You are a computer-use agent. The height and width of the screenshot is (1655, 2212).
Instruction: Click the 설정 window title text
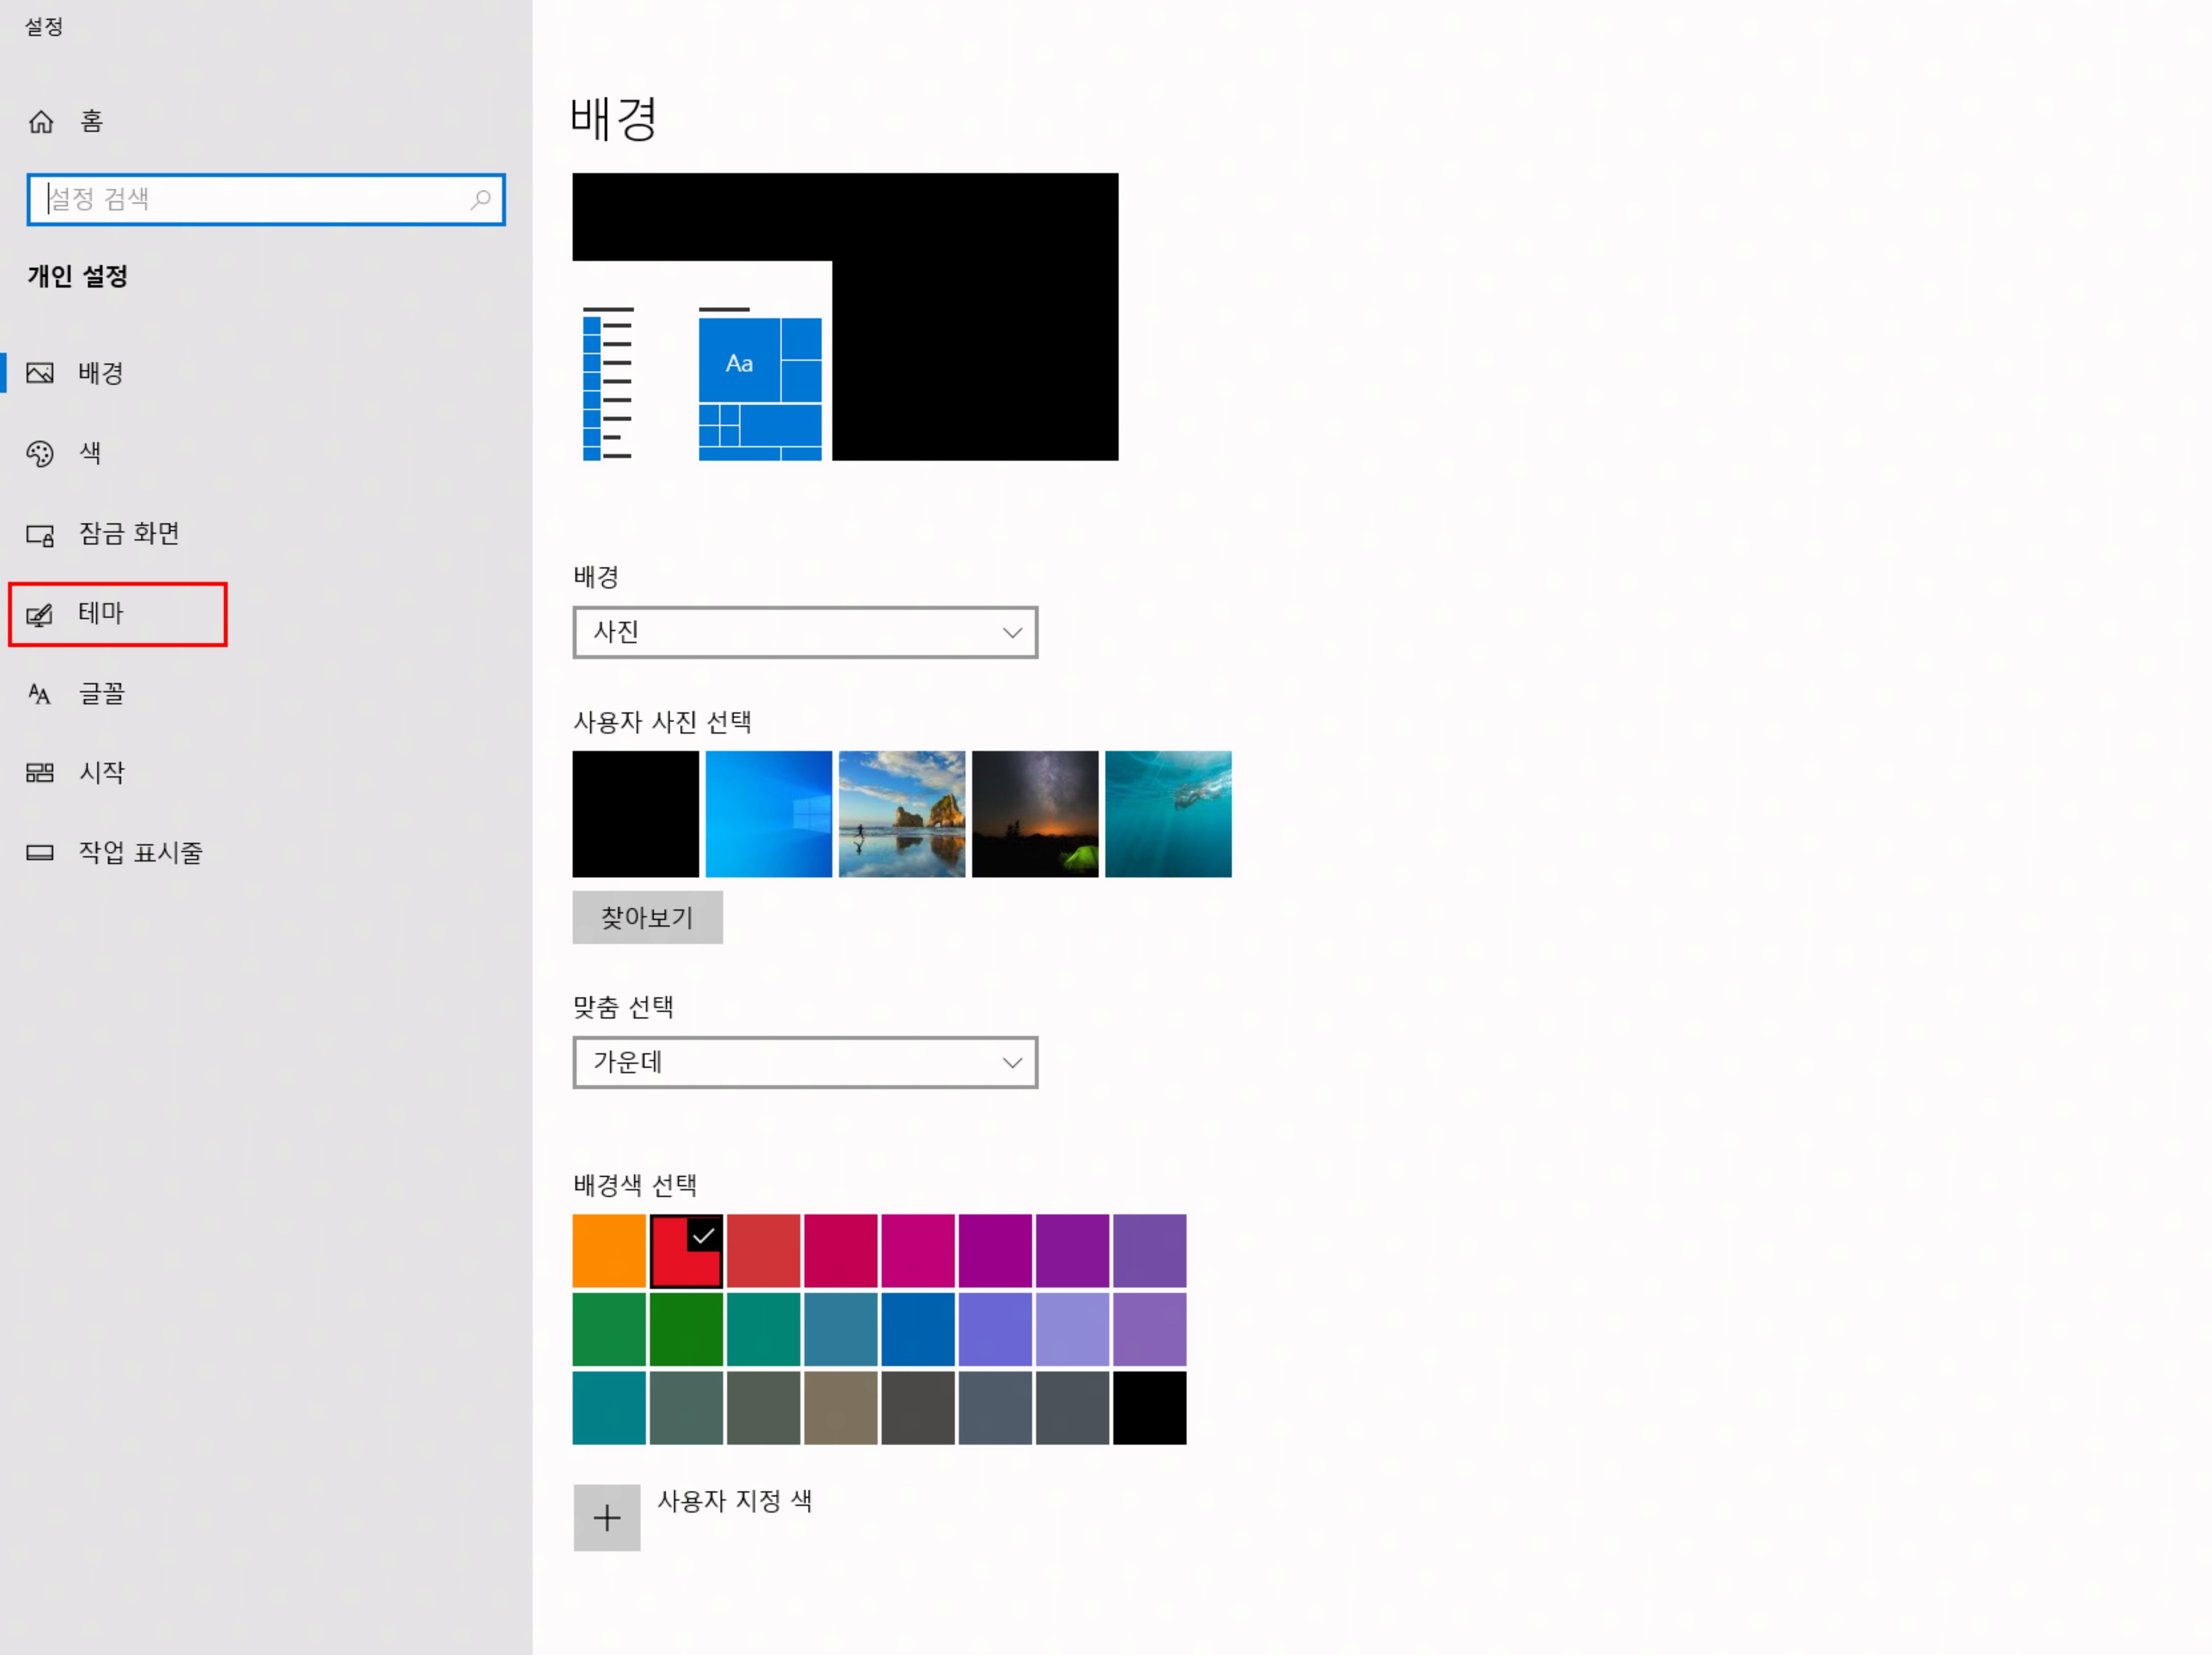pos(44,27)
